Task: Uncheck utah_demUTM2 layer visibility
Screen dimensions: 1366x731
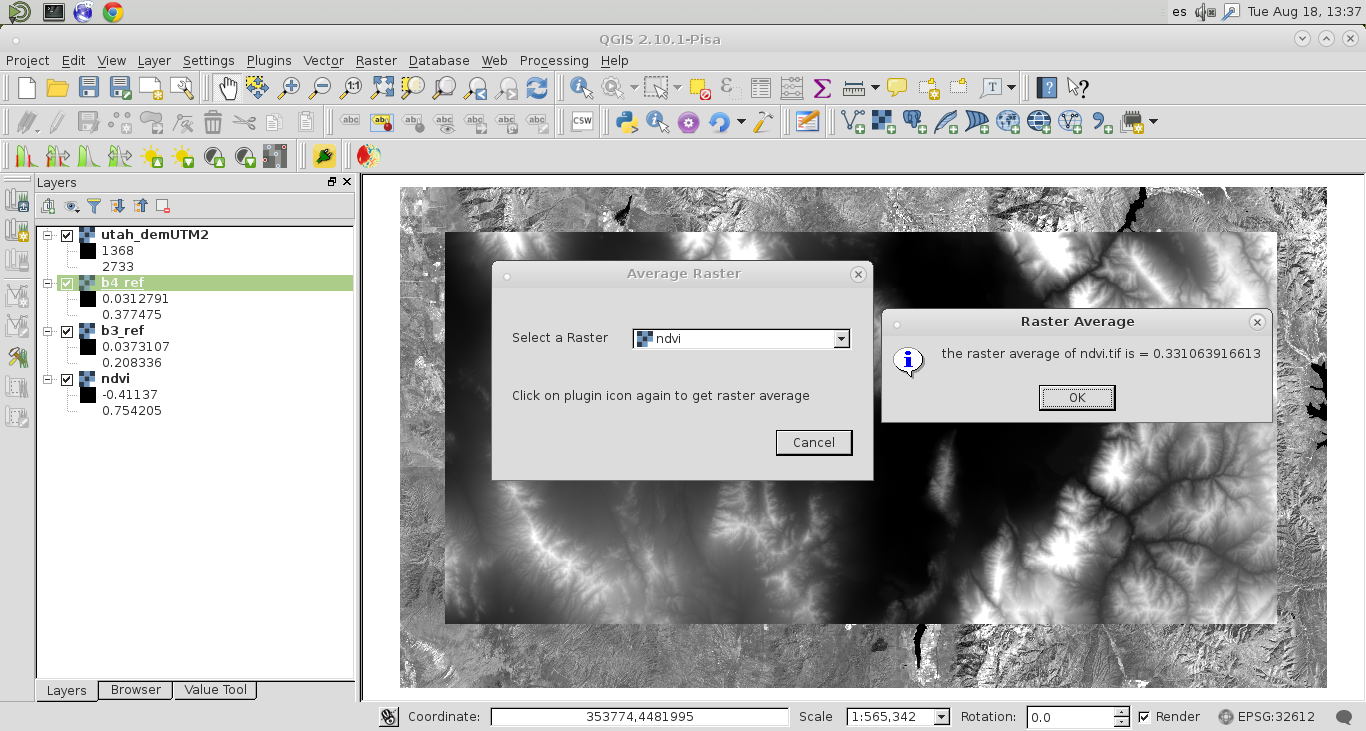Action: point(67,236)
